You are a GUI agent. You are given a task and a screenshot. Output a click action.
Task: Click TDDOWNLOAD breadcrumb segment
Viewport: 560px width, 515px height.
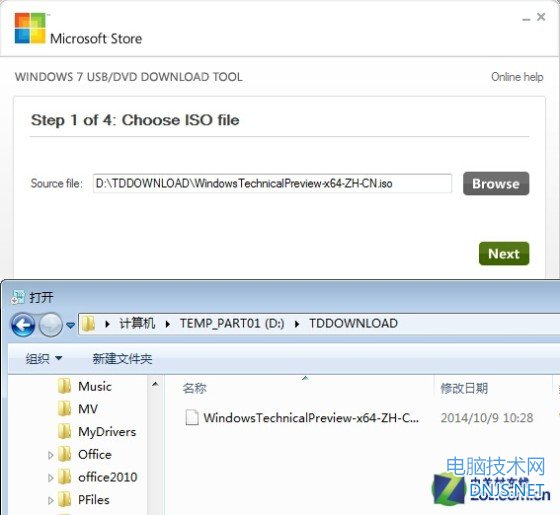coord(353,324)
